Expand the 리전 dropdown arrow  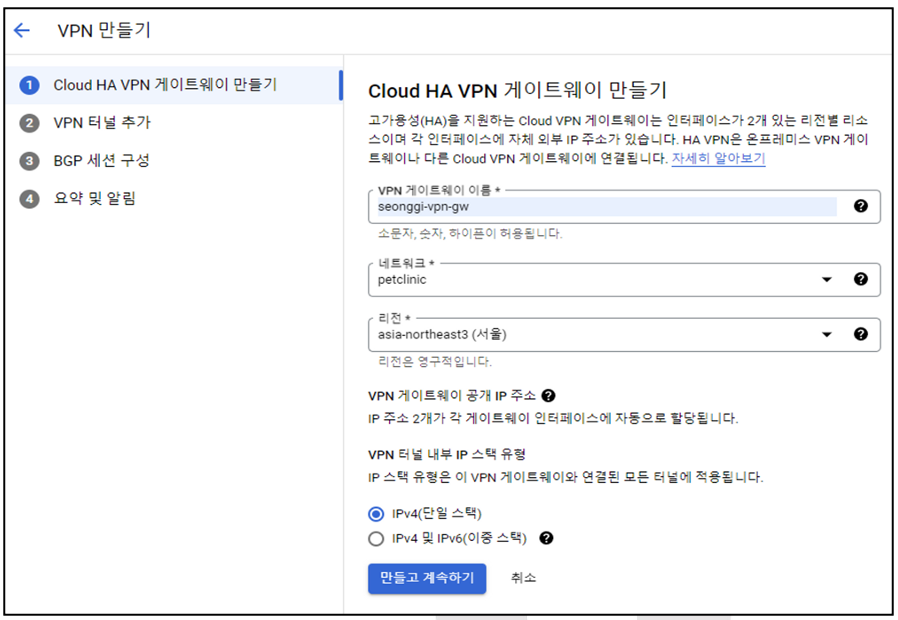[826, 334]
